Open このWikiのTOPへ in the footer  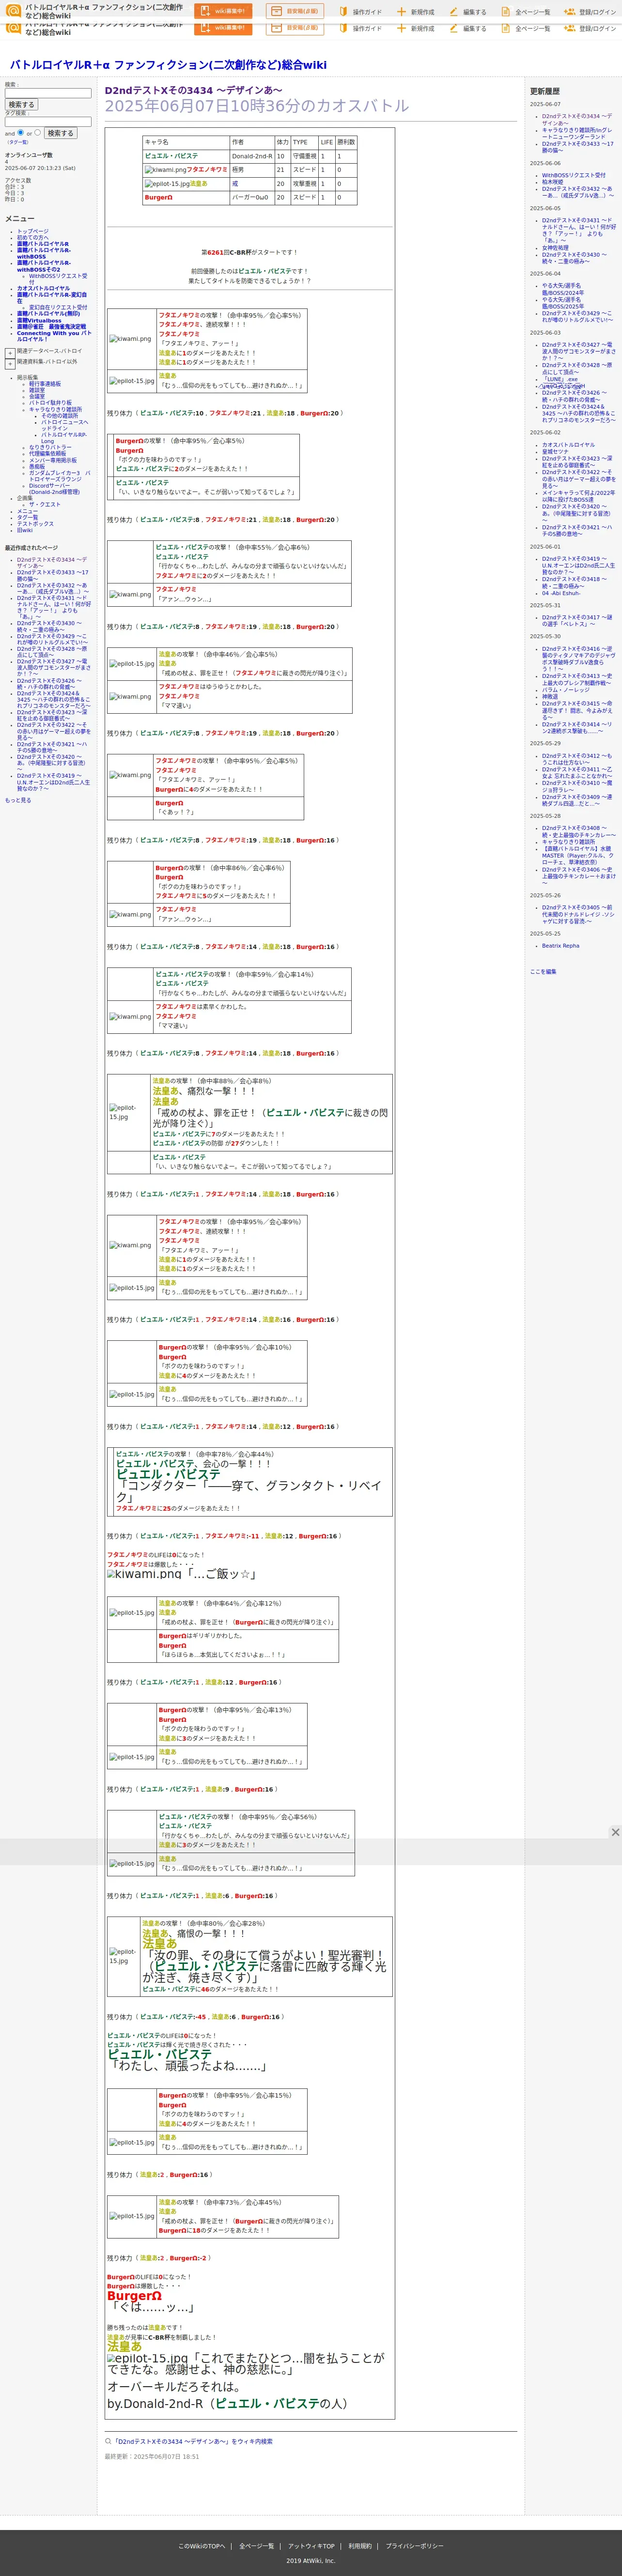coord(202,2546)
